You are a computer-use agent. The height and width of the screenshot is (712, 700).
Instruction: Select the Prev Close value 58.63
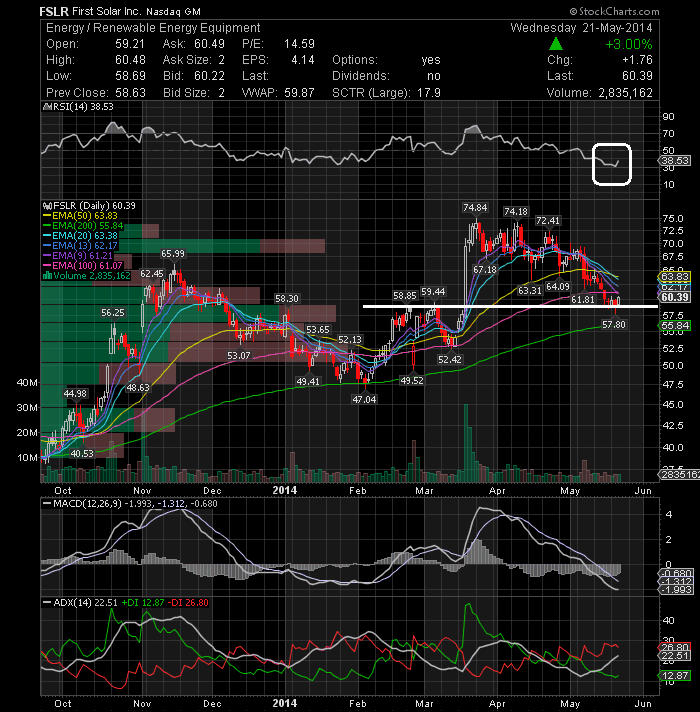tap(130, 93)
